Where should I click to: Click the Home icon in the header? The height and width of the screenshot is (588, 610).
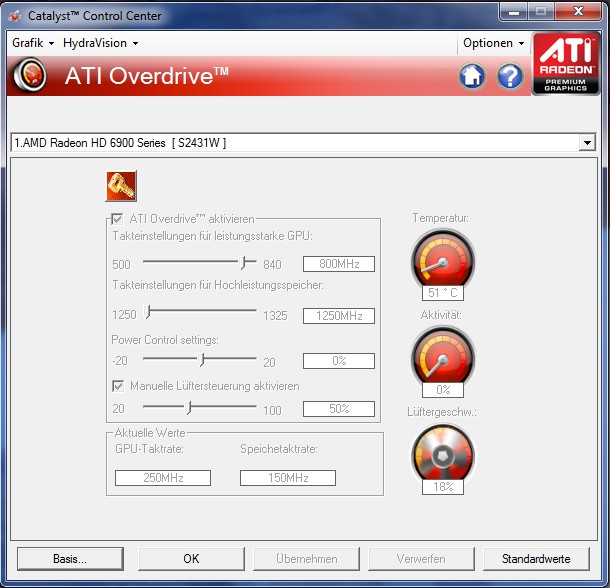tap(472, 75)
